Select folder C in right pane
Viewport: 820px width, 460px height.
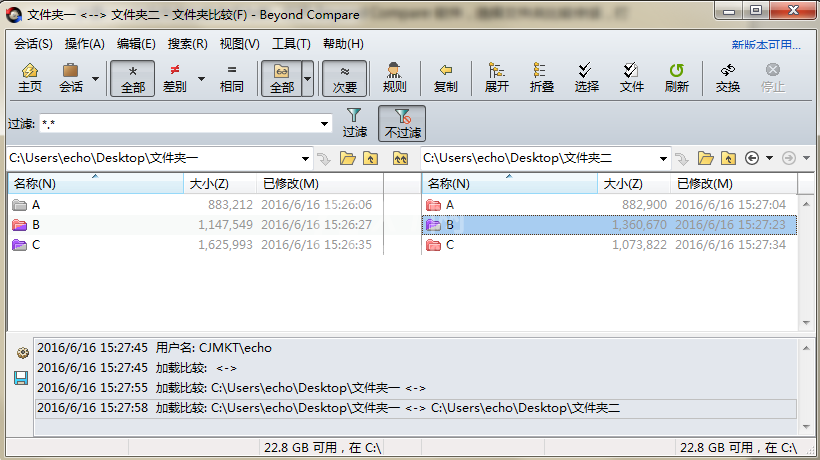610,245
